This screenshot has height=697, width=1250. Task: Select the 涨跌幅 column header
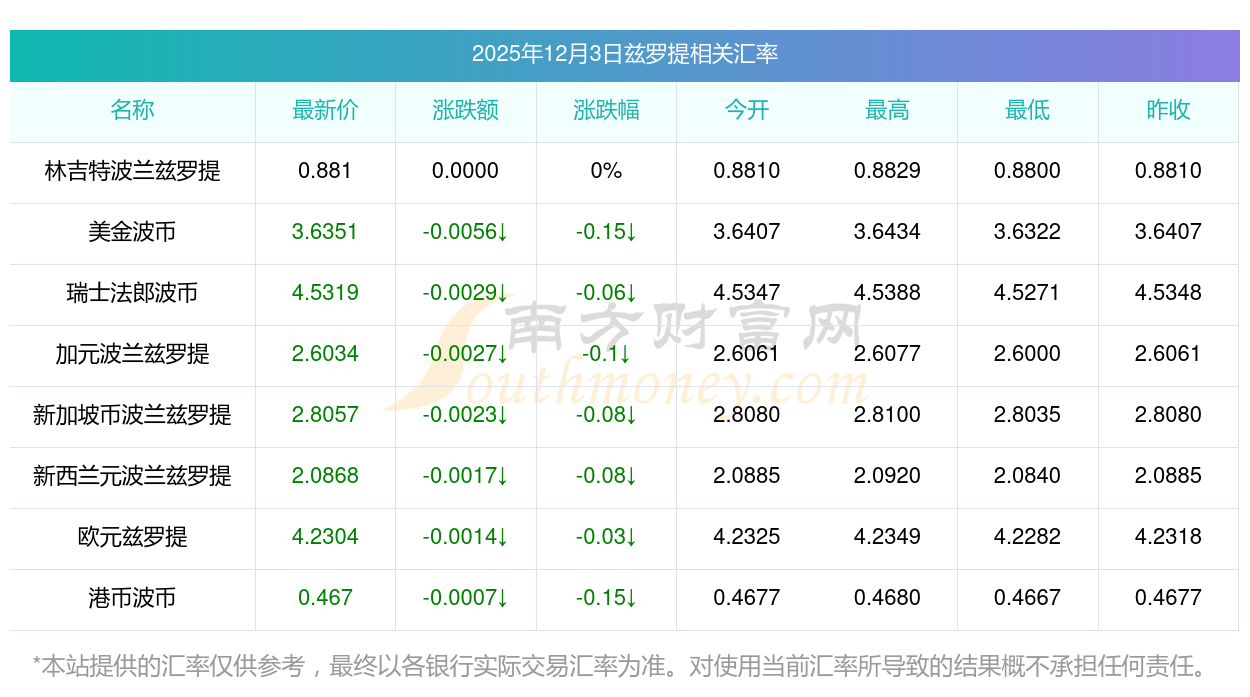coord(606,110)
